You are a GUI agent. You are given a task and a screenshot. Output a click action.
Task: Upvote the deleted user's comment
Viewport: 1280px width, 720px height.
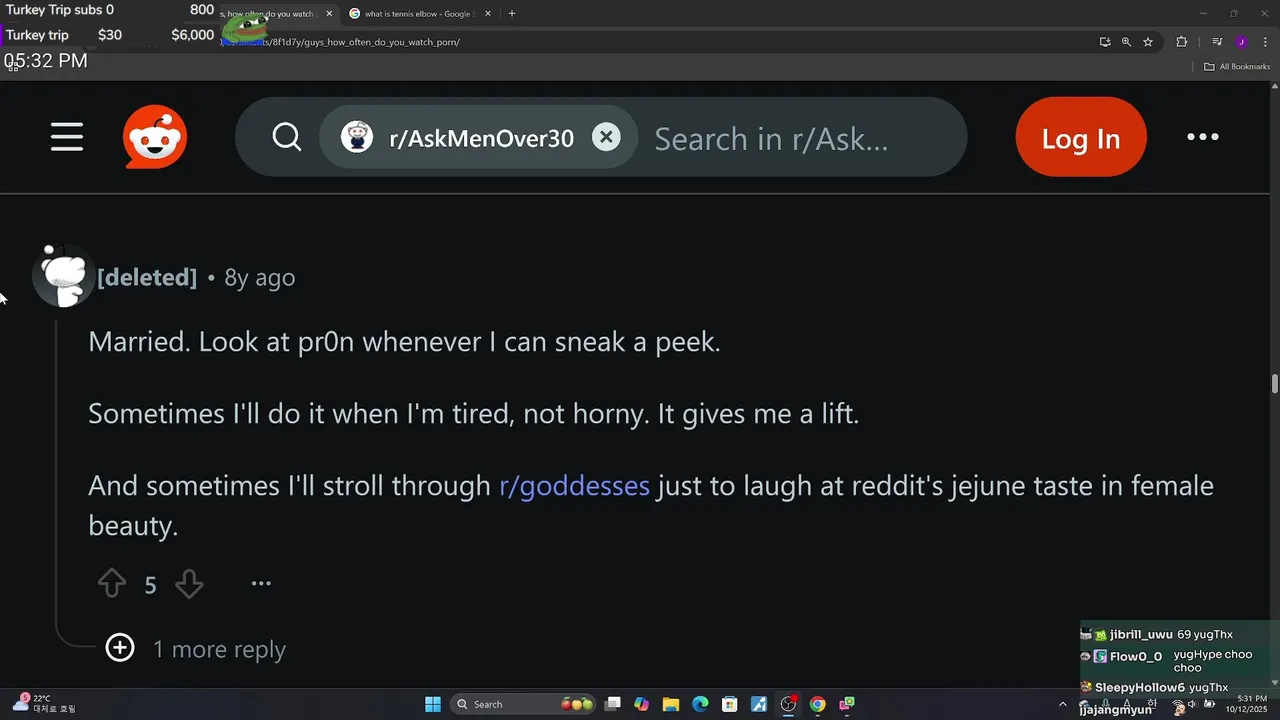112,584
